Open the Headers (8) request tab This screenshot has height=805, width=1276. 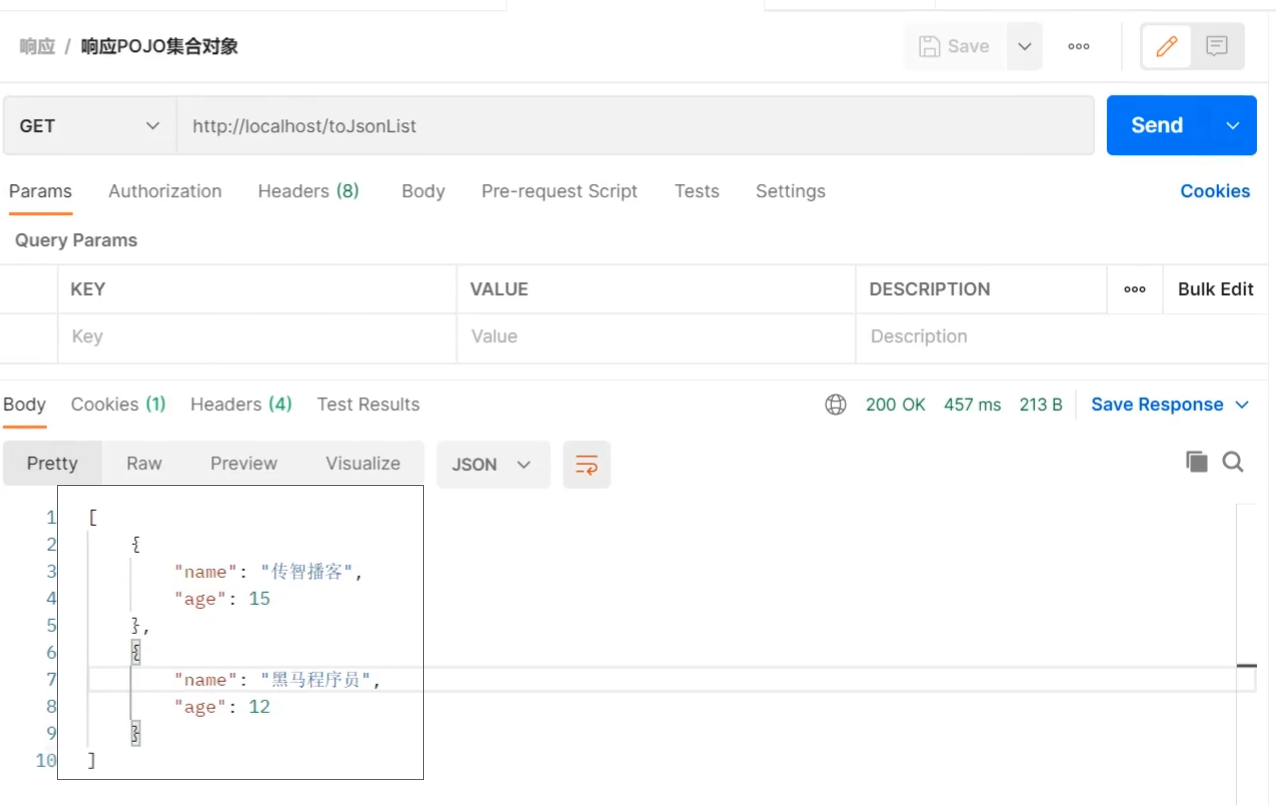tap(308, 191)
